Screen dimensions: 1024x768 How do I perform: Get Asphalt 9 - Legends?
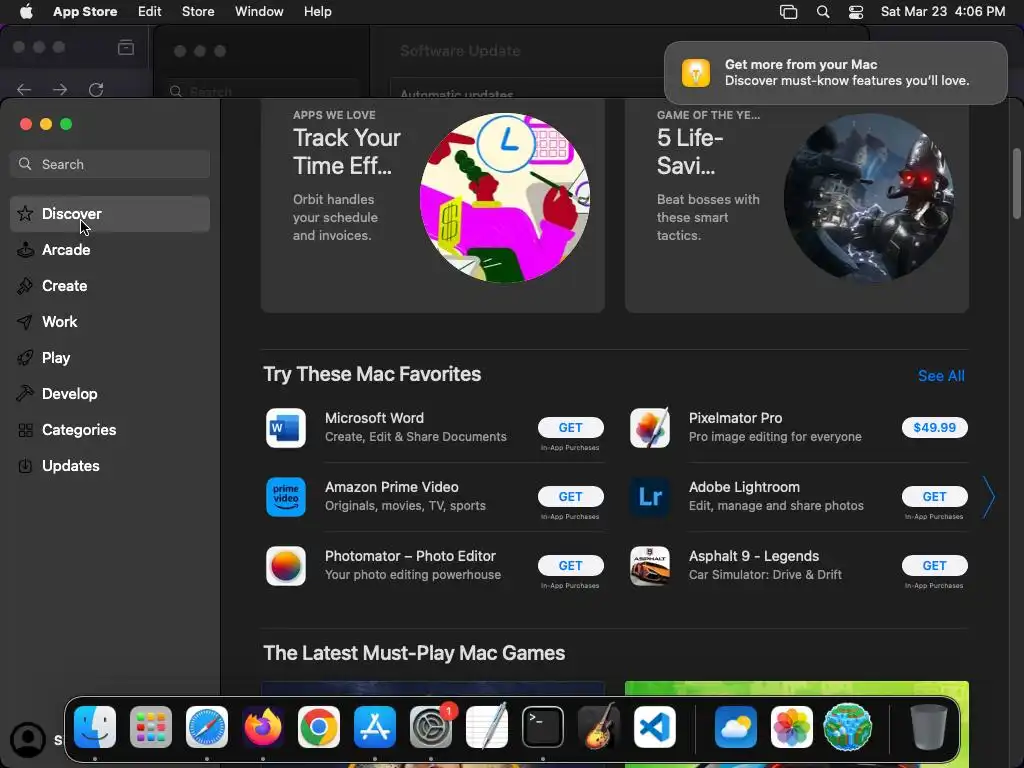pos(935,566)
